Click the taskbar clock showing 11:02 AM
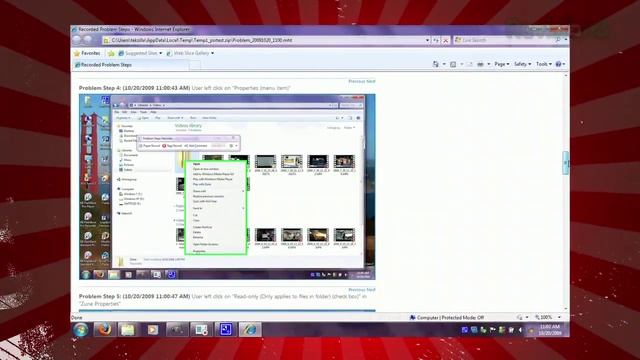Image resolution: width=640 pixels, height=360 pixels. 549,330
